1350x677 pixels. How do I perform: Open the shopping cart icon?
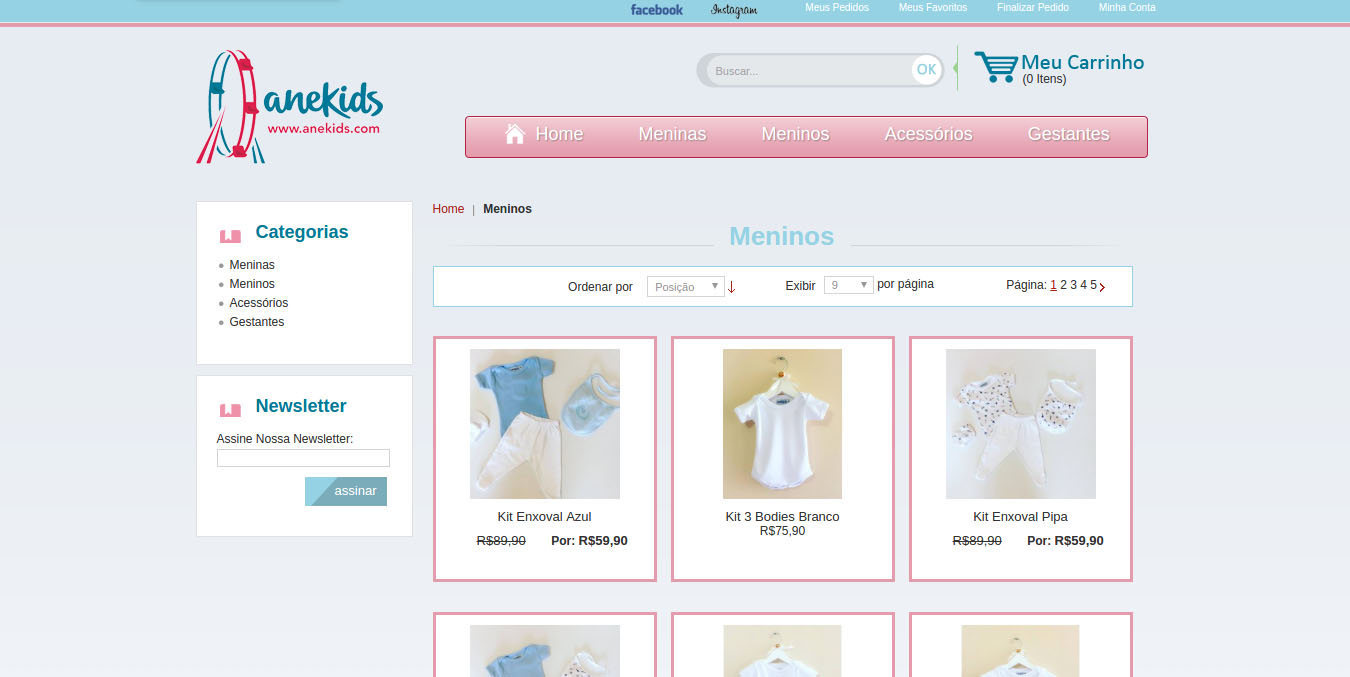[995, 67]
